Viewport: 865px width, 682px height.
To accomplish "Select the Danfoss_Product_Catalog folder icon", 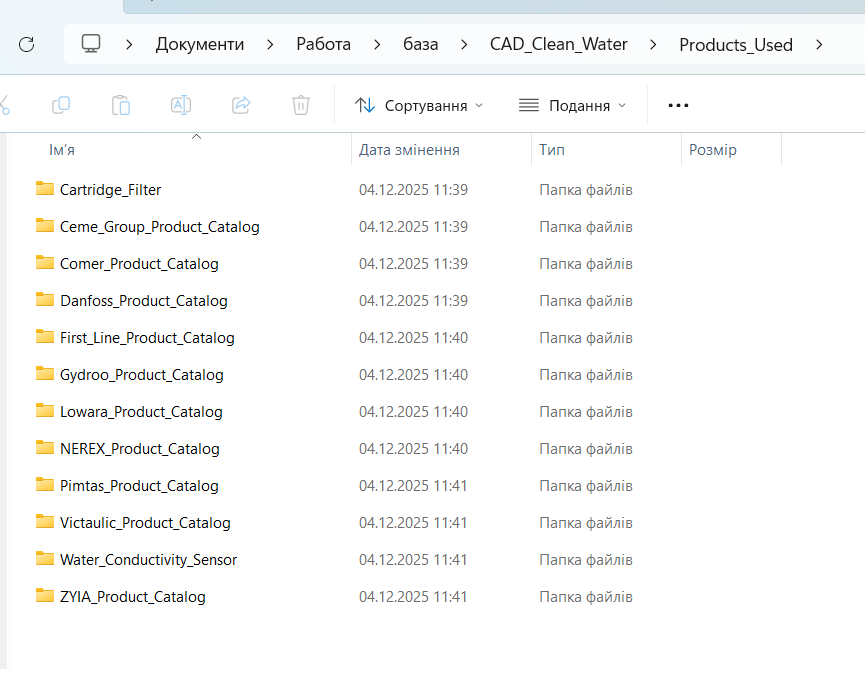I will pos(45,300).
